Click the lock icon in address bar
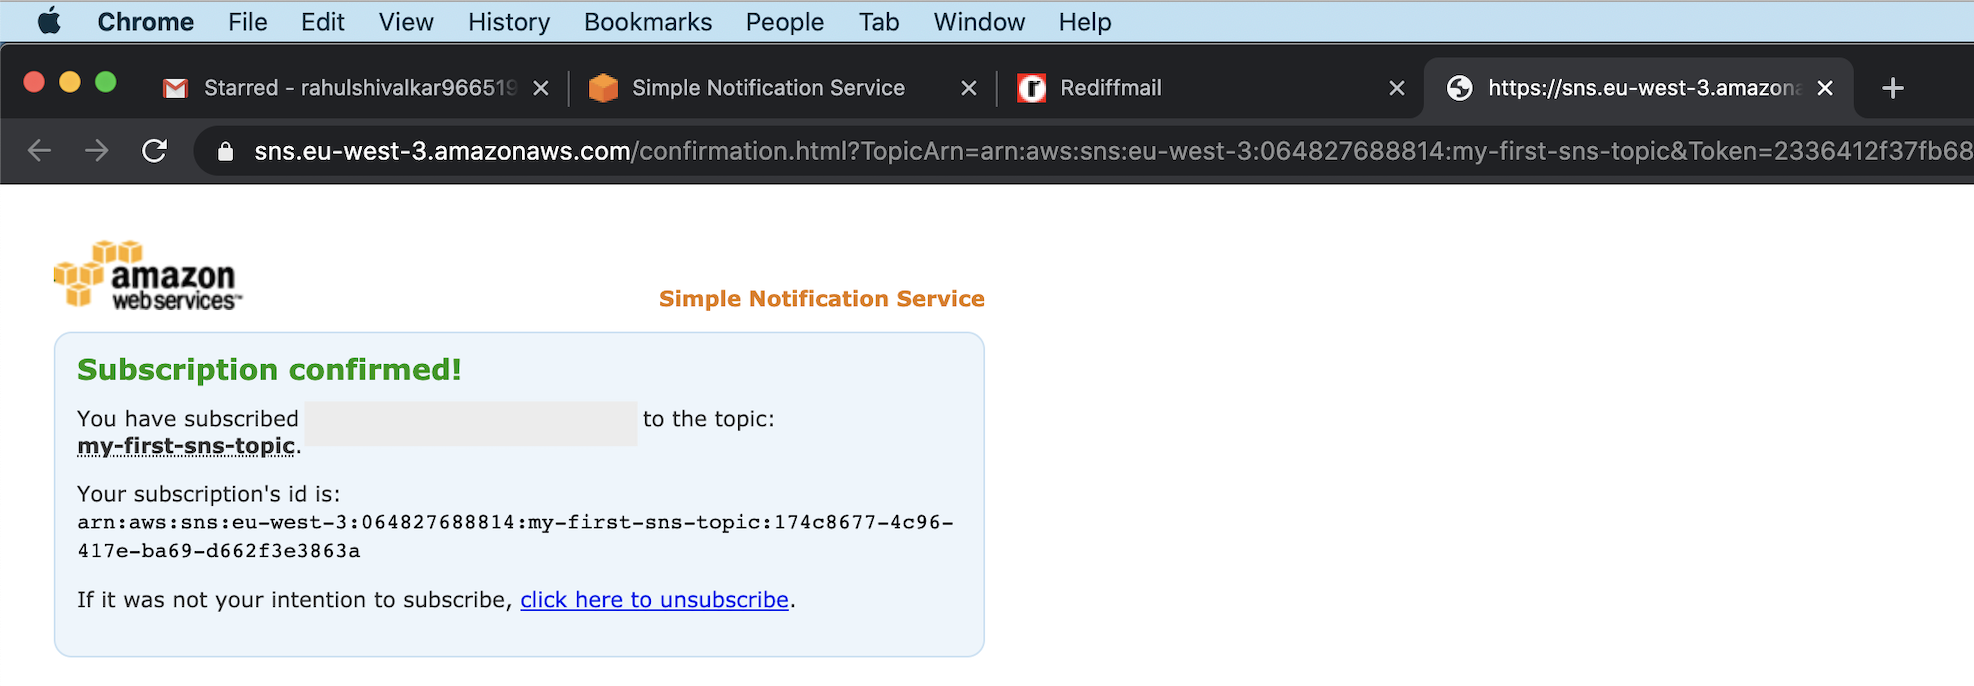This screenshot has height=686, width=1974. [x=226, y=152]
